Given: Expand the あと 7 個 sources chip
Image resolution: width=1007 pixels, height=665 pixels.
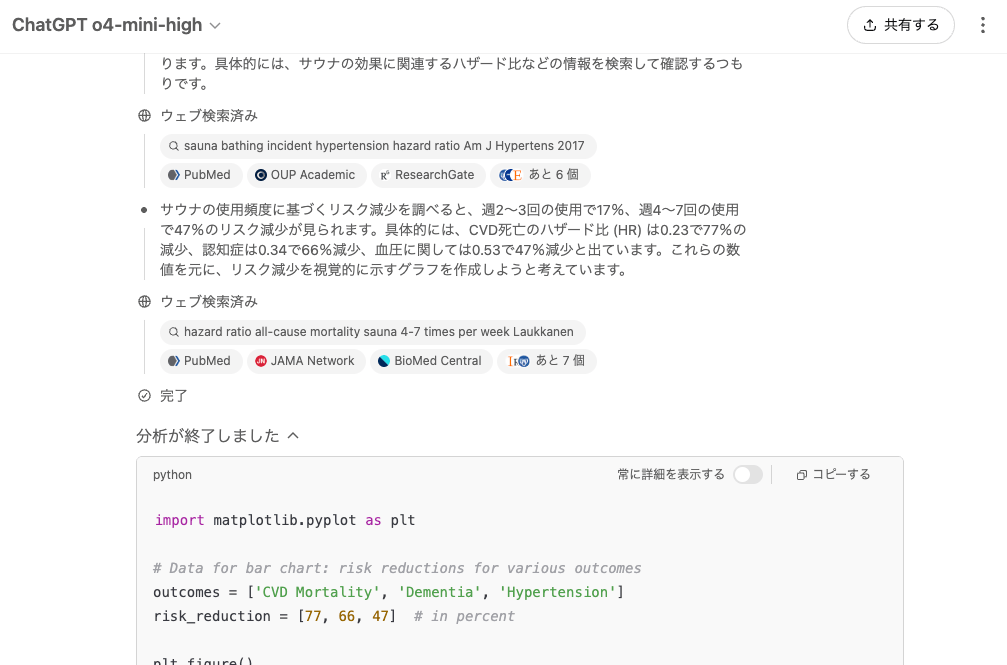Looking at the screenshot, I should tap(547, 361).
